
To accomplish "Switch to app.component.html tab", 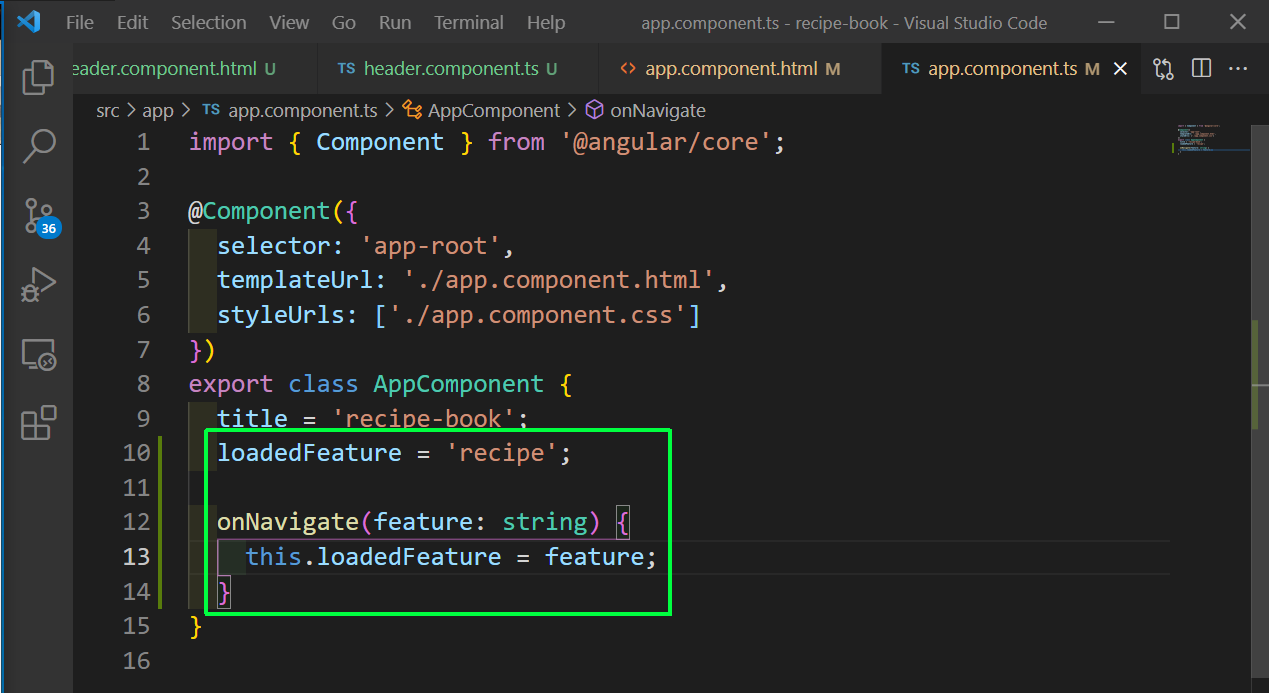I will pyautogui.click(x=741, y=69).
